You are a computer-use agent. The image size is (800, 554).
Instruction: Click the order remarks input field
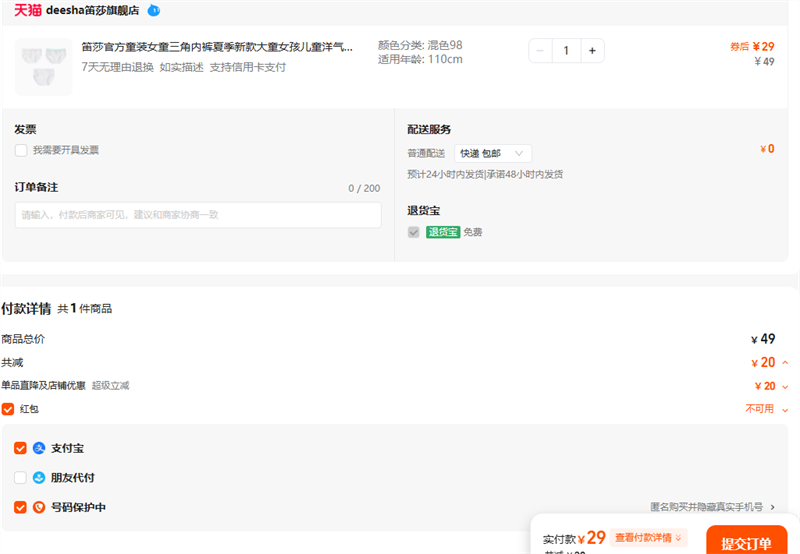(x=198, y=215)
